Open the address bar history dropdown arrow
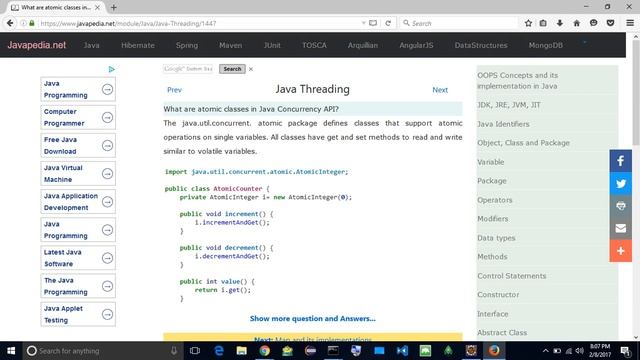640x360 pixels. click(363, 23)
